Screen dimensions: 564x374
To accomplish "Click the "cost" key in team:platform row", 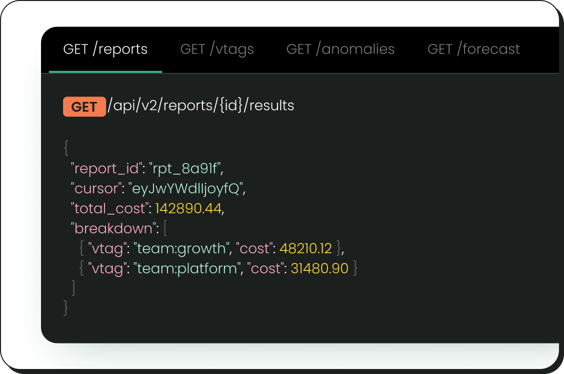I will click(x=265, y=269).
